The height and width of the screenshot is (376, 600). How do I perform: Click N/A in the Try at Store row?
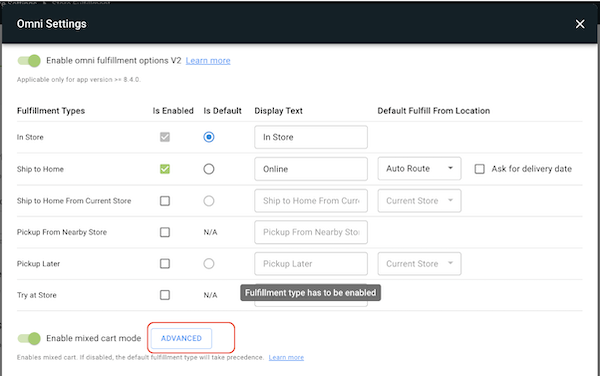[210, 295]
